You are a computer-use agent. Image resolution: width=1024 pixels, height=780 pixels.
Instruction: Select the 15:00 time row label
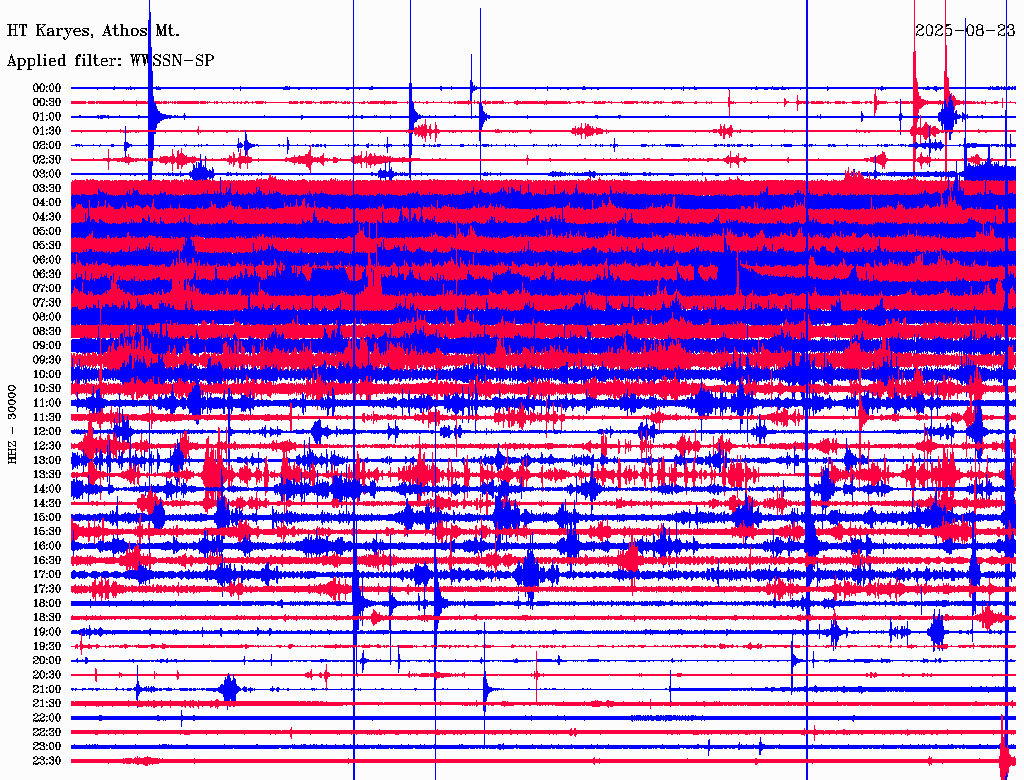click(x=47, y=517)
